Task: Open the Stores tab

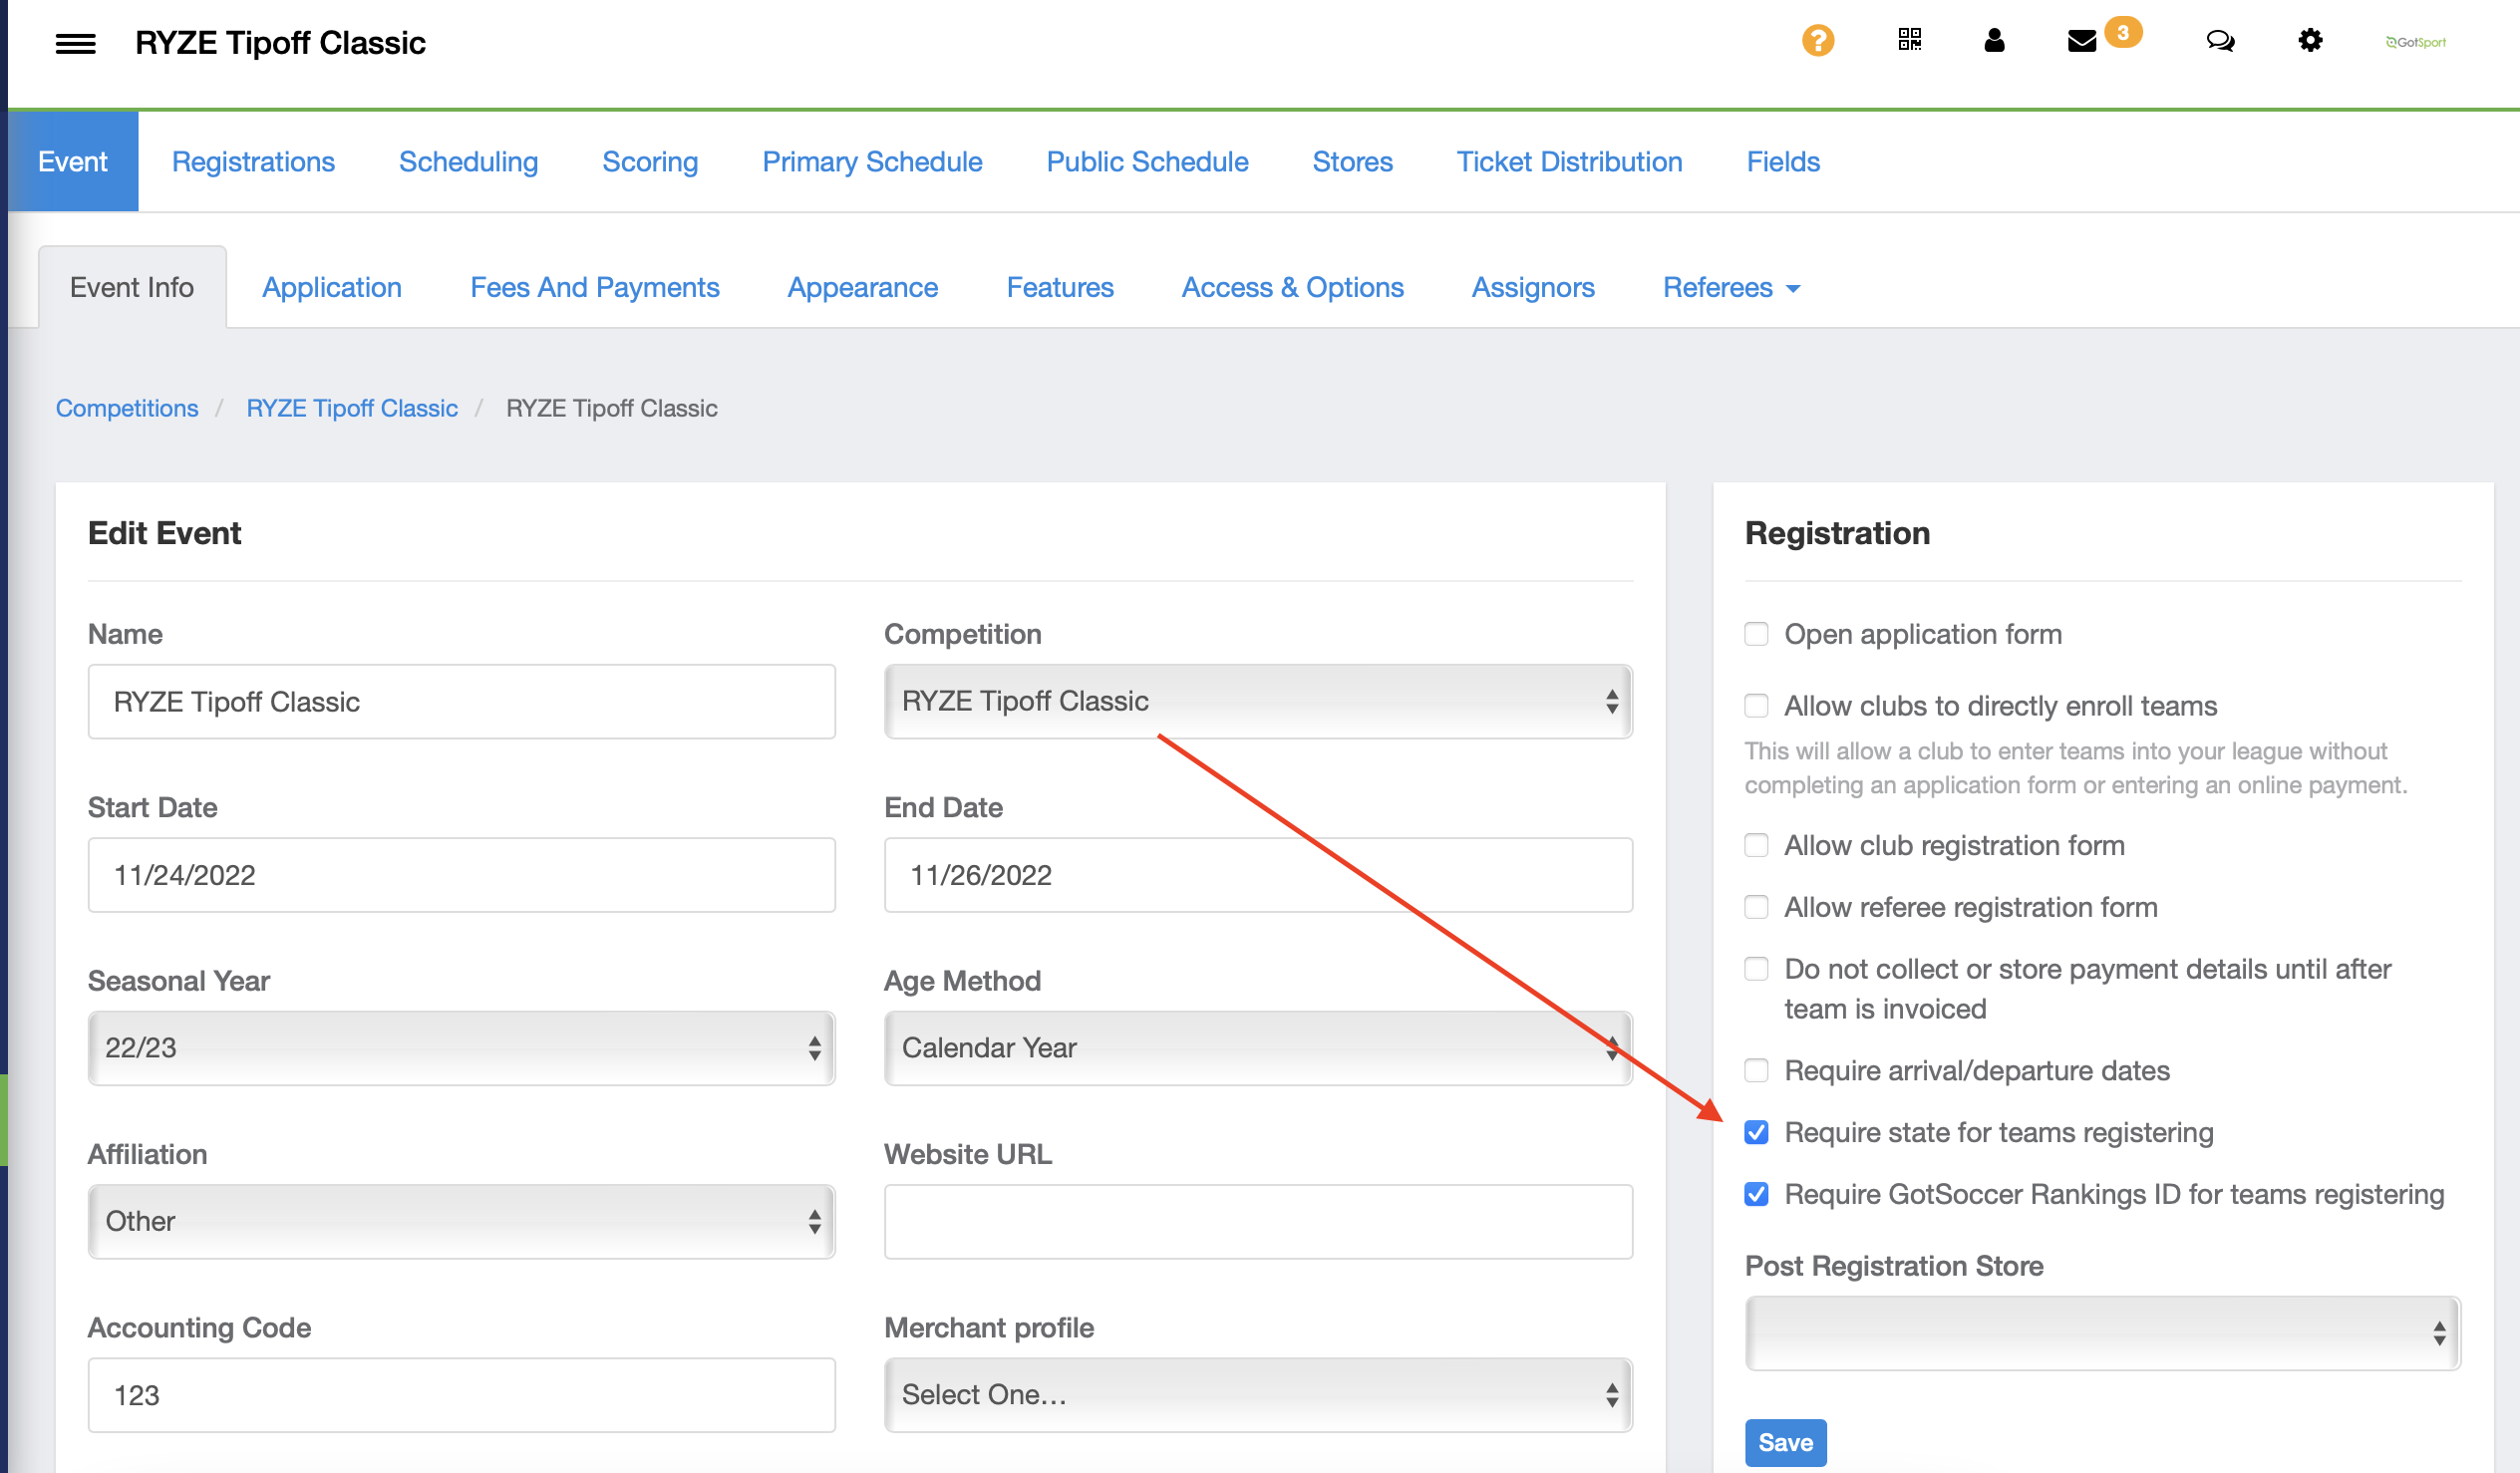Action: [x=1352, y=162]
